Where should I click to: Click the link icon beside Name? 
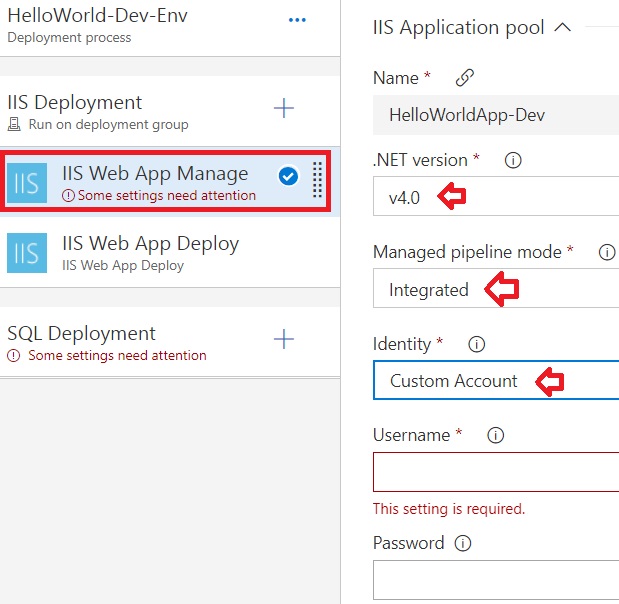pyautogui.click(x=465, y=77)
